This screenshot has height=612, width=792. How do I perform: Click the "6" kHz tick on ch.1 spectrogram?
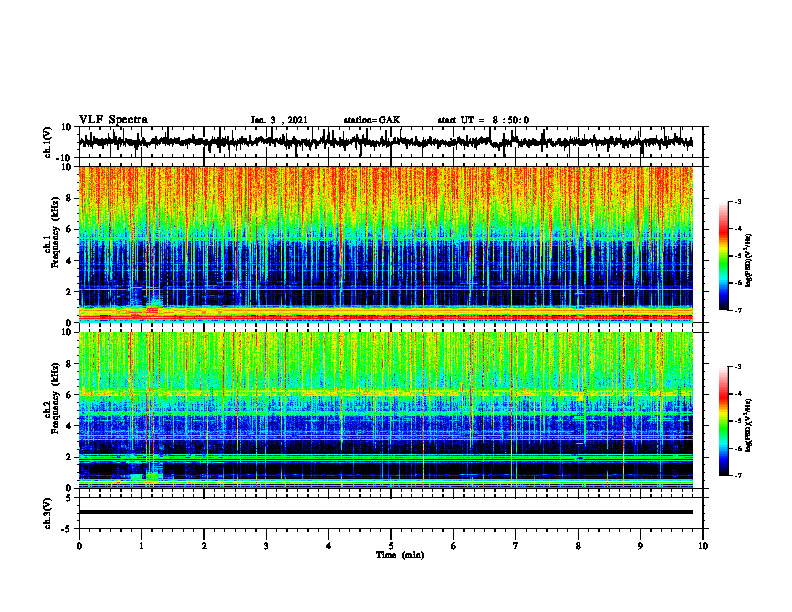69,229
